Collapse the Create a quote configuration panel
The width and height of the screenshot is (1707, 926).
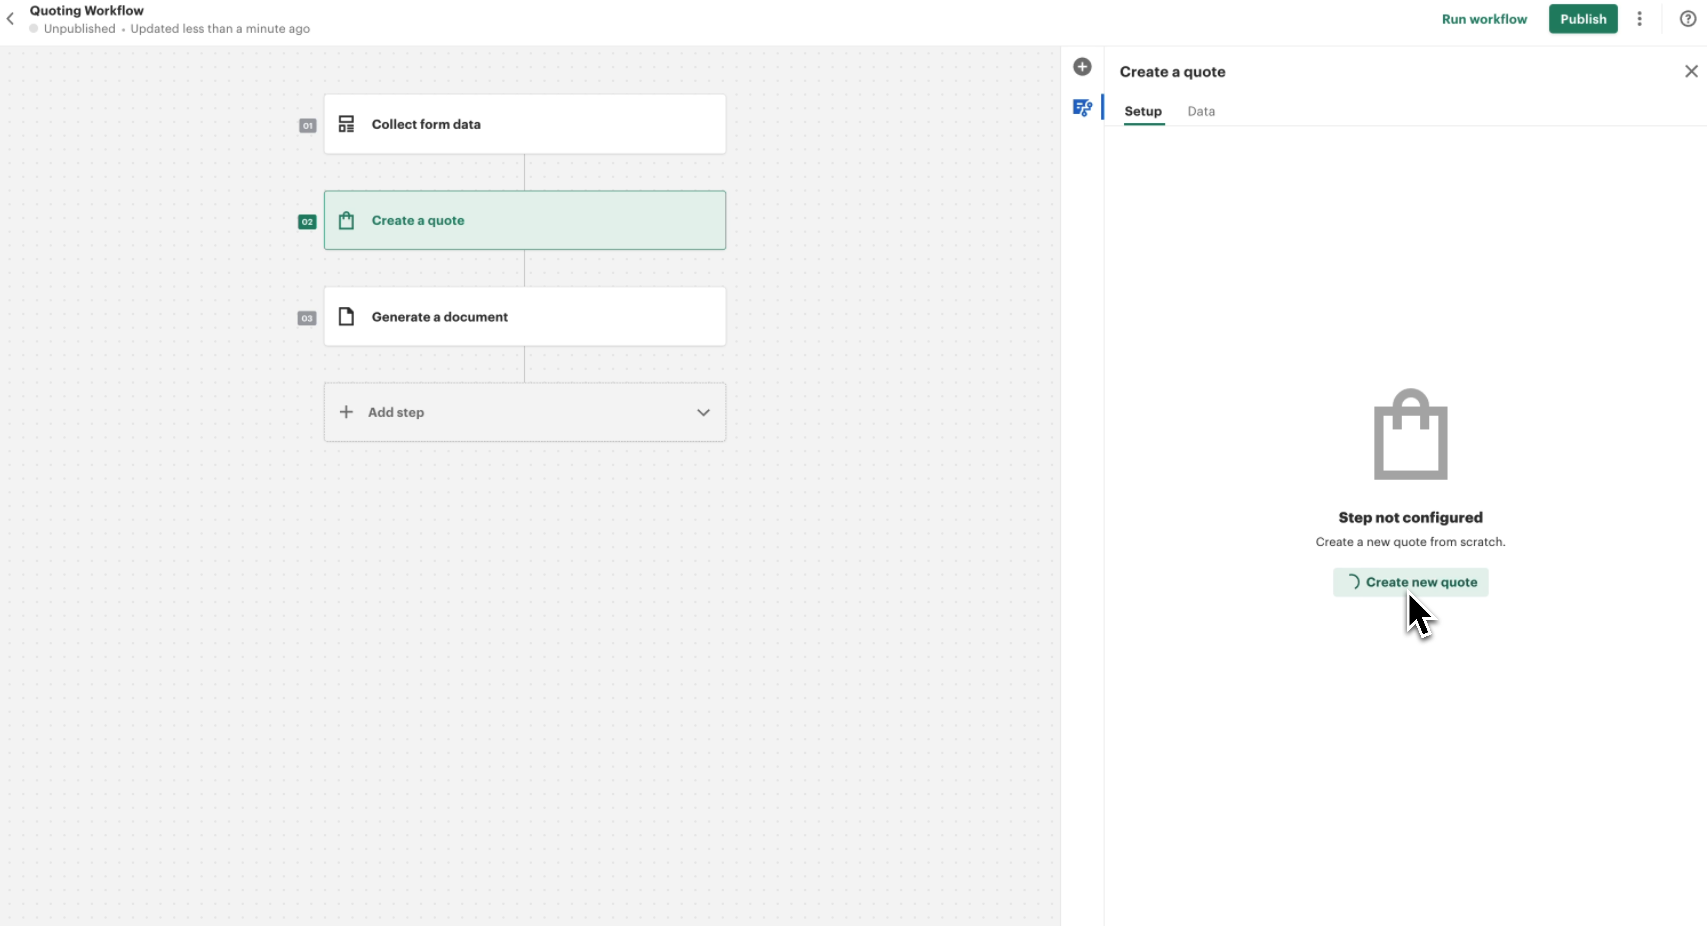tap(1691, 71)
